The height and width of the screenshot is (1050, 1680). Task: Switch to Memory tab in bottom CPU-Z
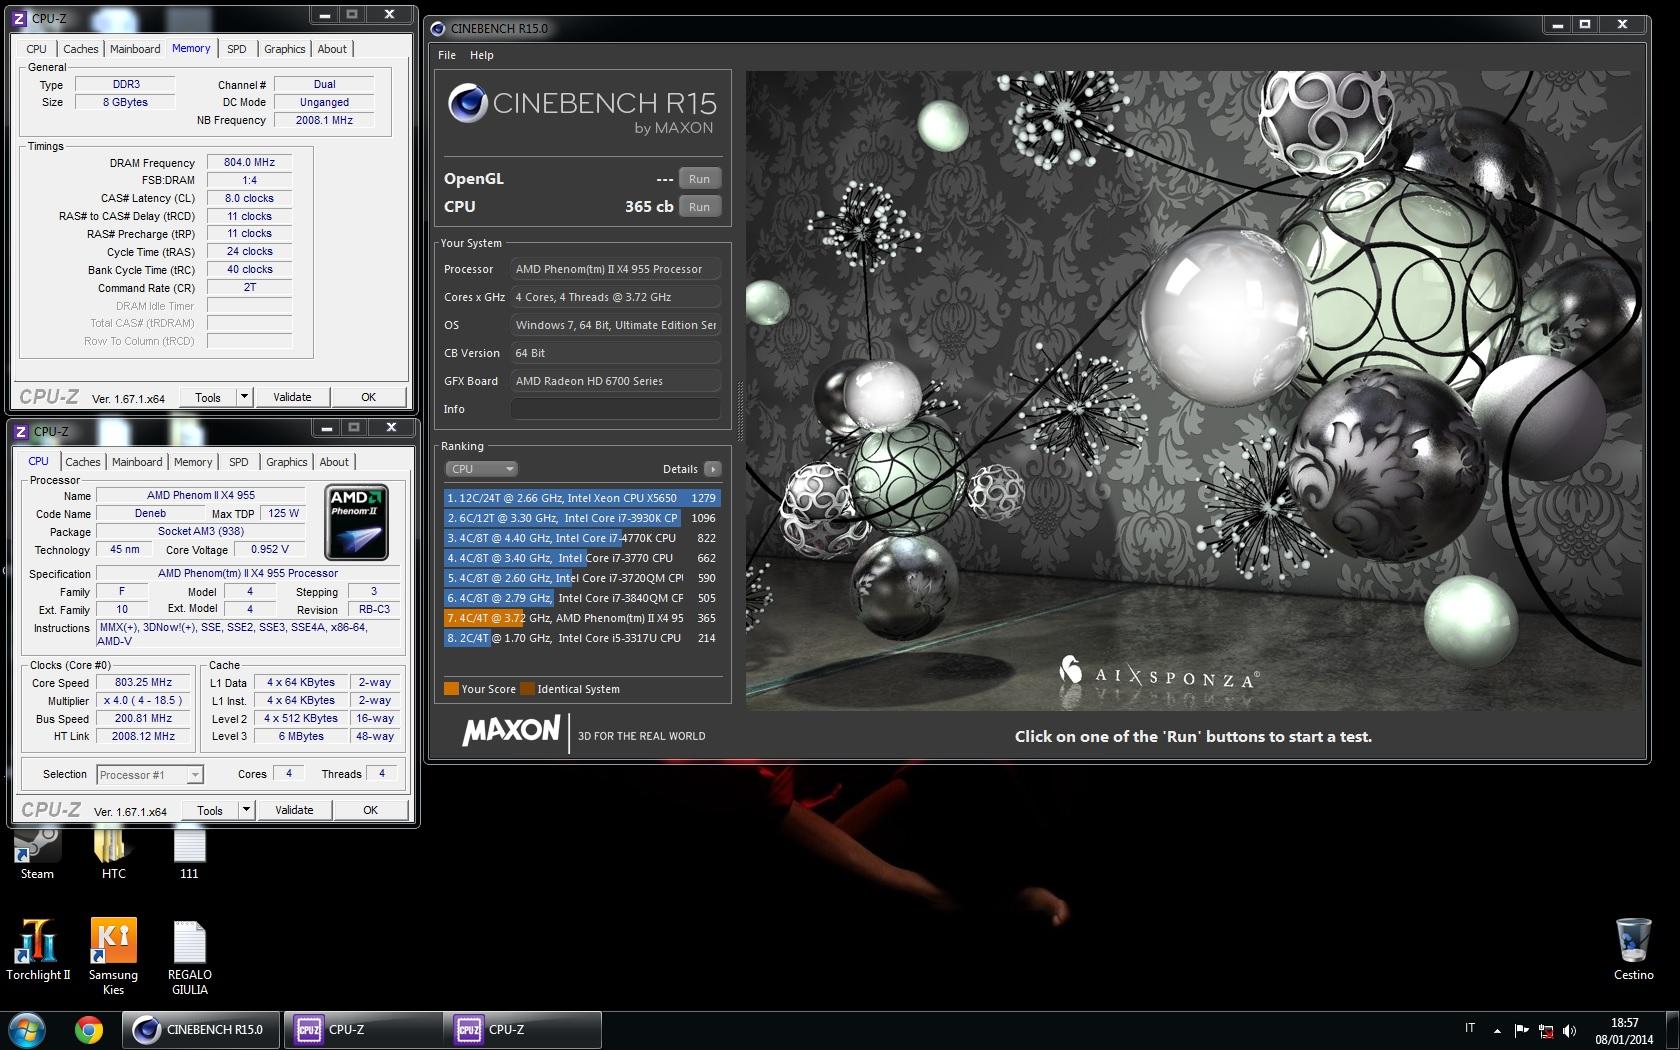point(193,462)
